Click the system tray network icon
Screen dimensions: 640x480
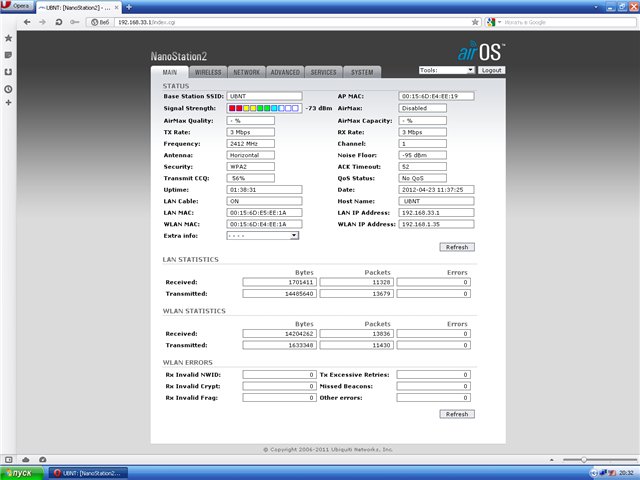coord(603,473)
